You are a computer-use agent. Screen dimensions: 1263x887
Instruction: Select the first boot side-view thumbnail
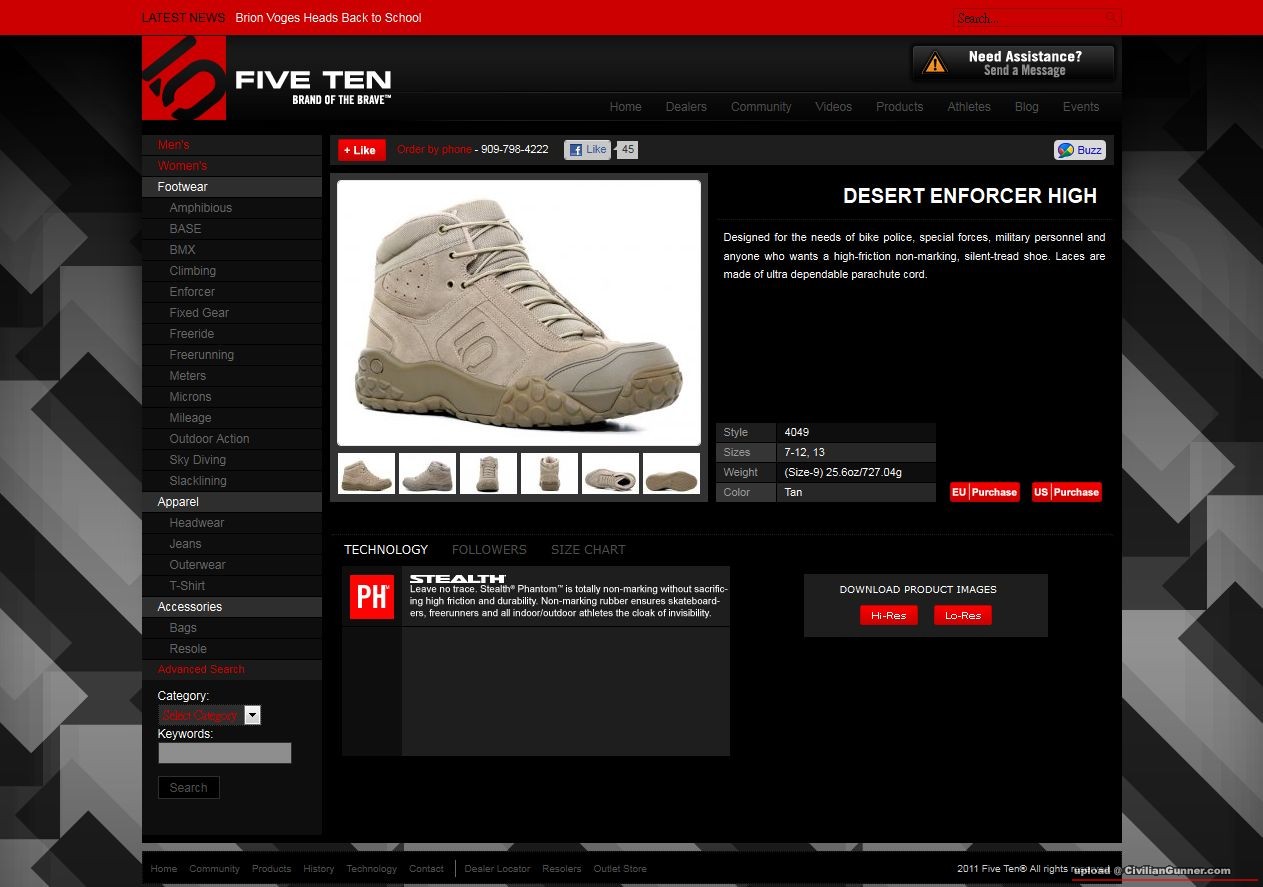tap(366, 473)
